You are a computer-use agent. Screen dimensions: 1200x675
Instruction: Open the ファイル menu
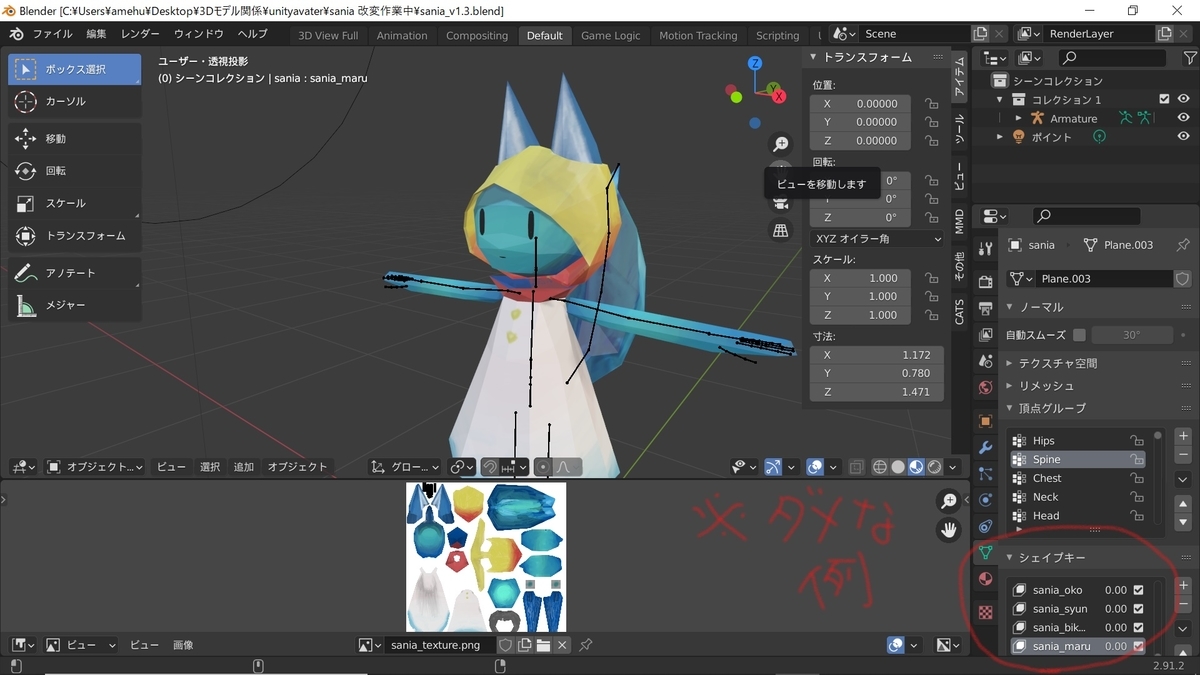pyautogui.click(x=52, y=34)
